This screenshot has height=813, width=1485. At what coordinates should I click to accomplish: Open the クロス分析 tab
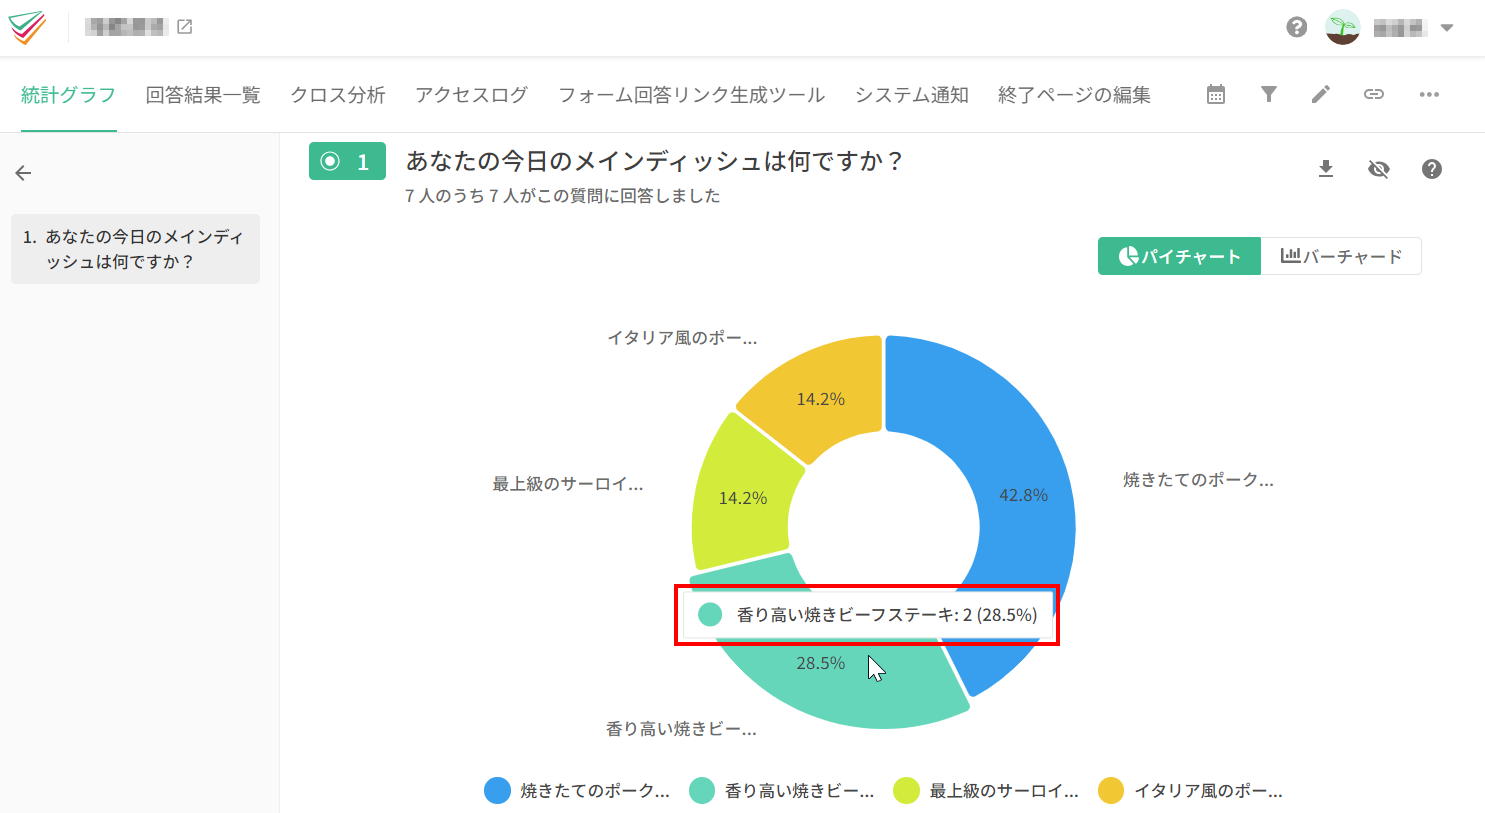[338, 95]
